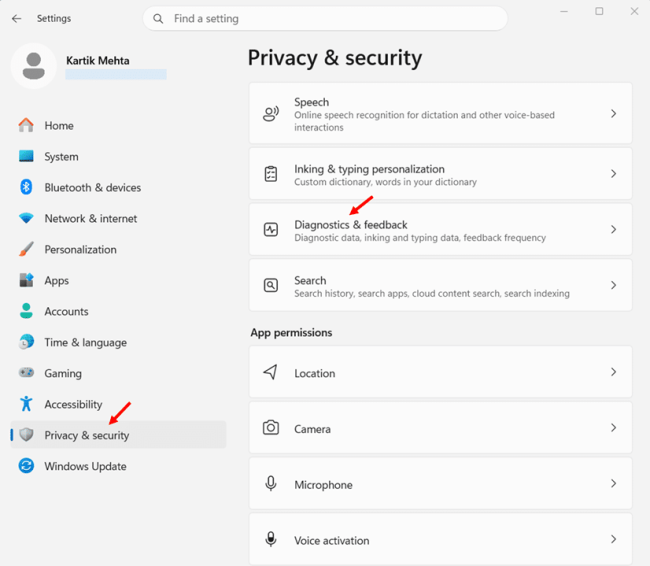Expand Diagnostics & feedback chevron
Viewport: 650px width, 566px height.
[x=614, y=229]
